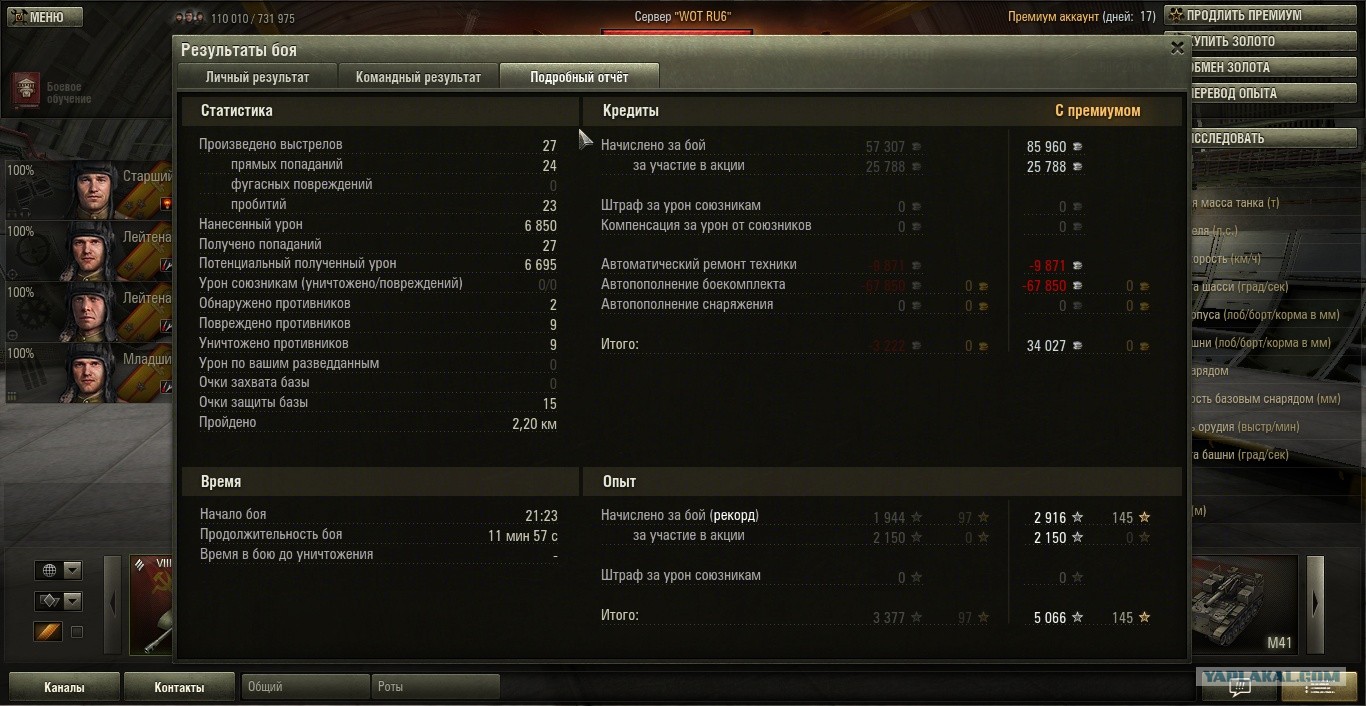Switch to the Личный результат tab
Screen dimensions: 1366x706
[257, 77]
